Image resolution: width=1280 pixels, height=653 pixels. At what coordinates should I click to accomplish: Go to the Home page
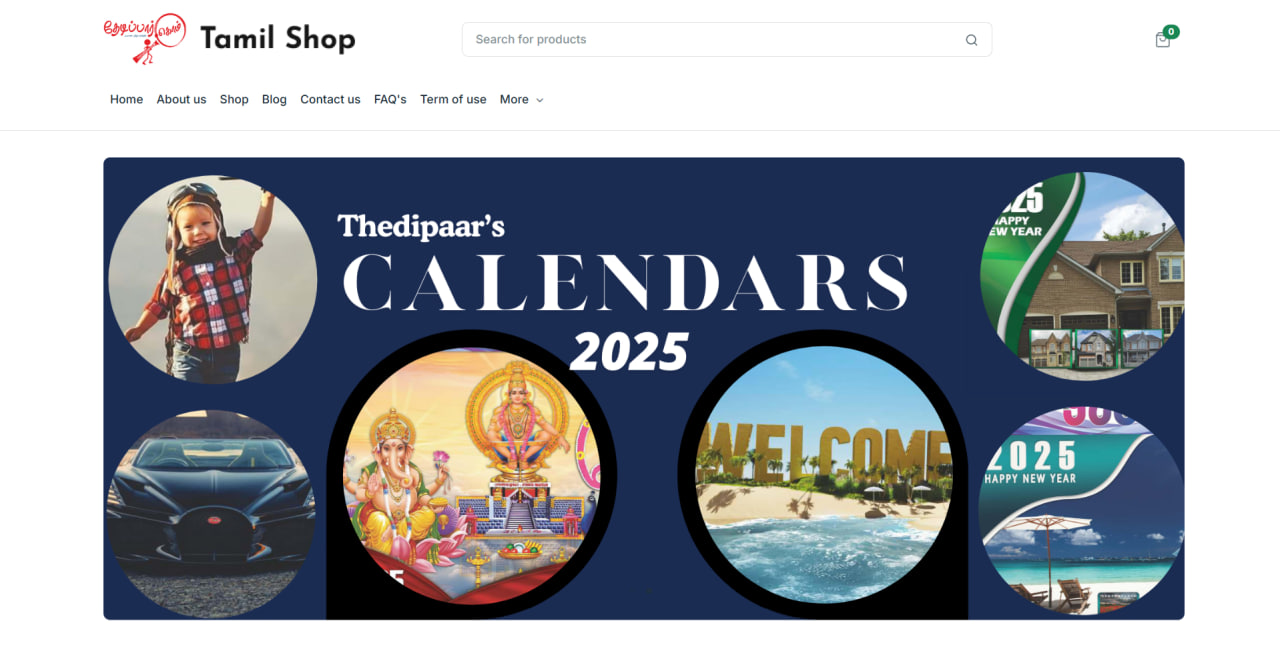[126, 100]
